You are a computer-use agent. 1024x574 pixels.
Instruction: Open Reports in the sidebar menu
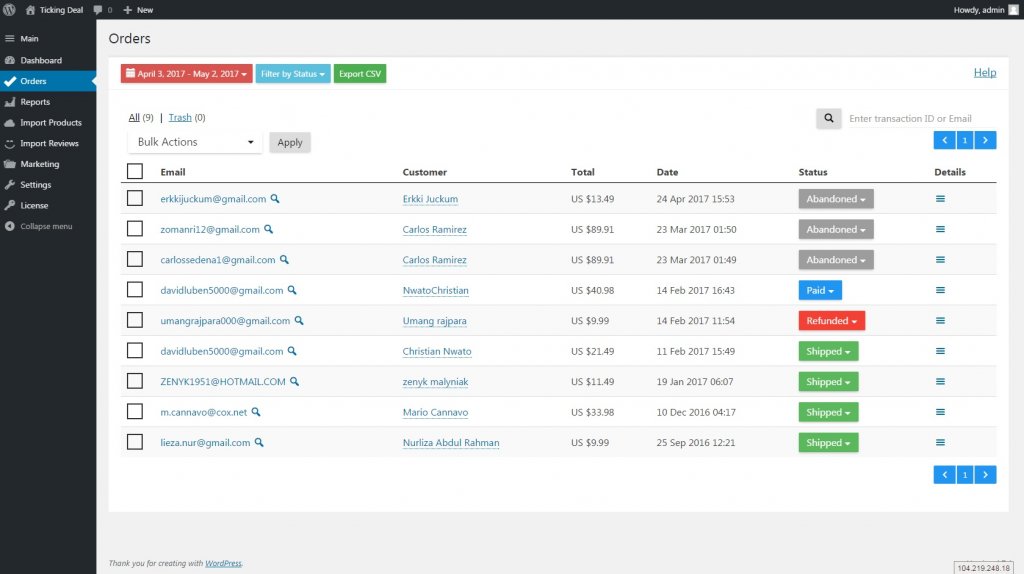[x=35, y=102]
